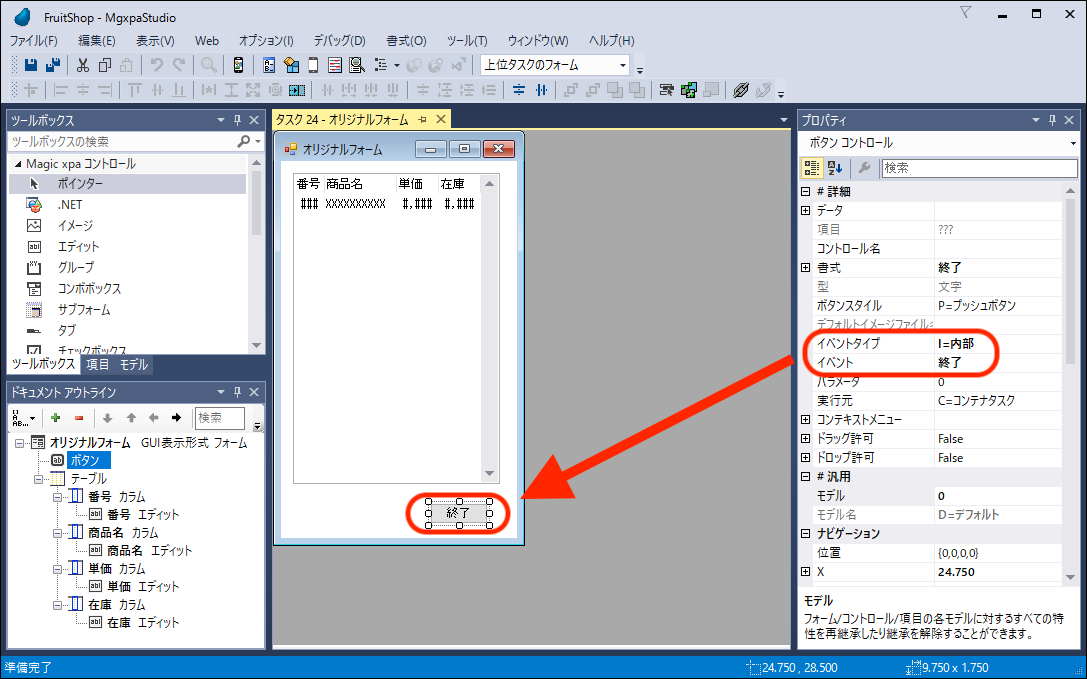Click the alphabetical sort icon in Properties
Screen dimensions: 1087x679
[835, 168]
